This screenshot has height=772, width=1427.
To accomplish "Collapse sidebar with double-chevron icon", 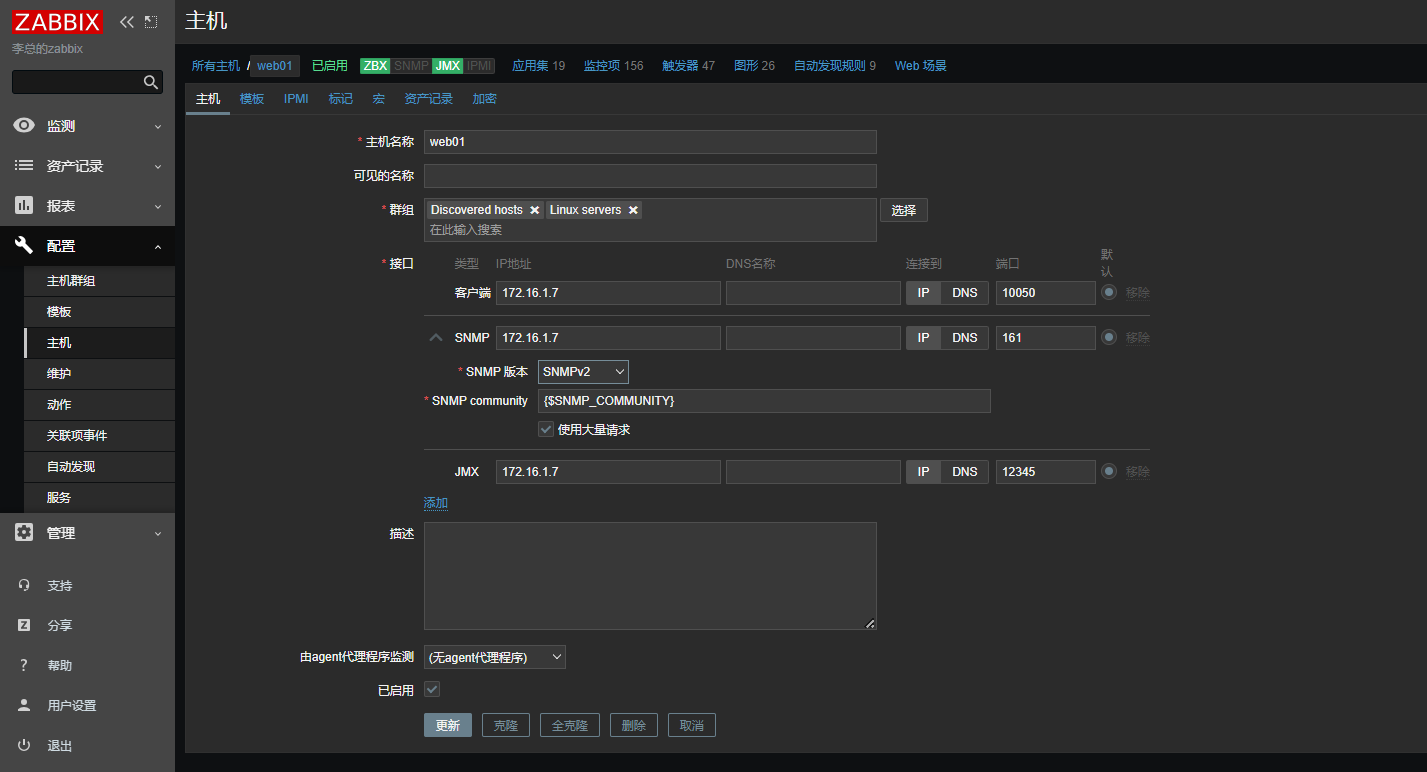I will point(126,21).
